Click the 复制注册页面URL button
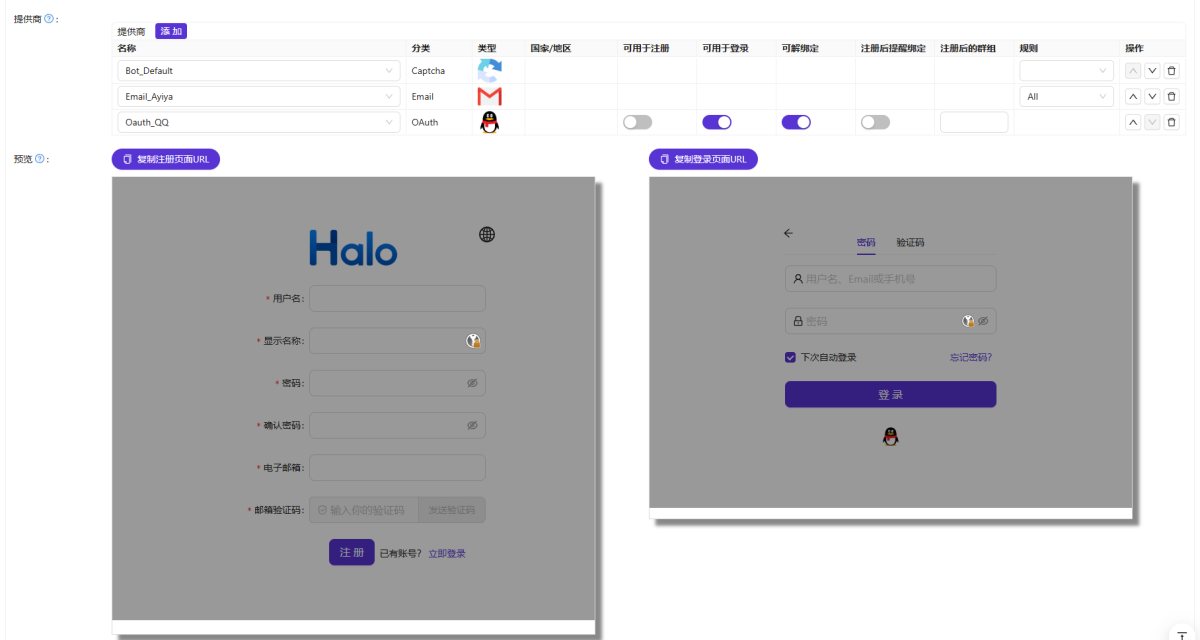 pyautogui.click(x=165, y=159)
